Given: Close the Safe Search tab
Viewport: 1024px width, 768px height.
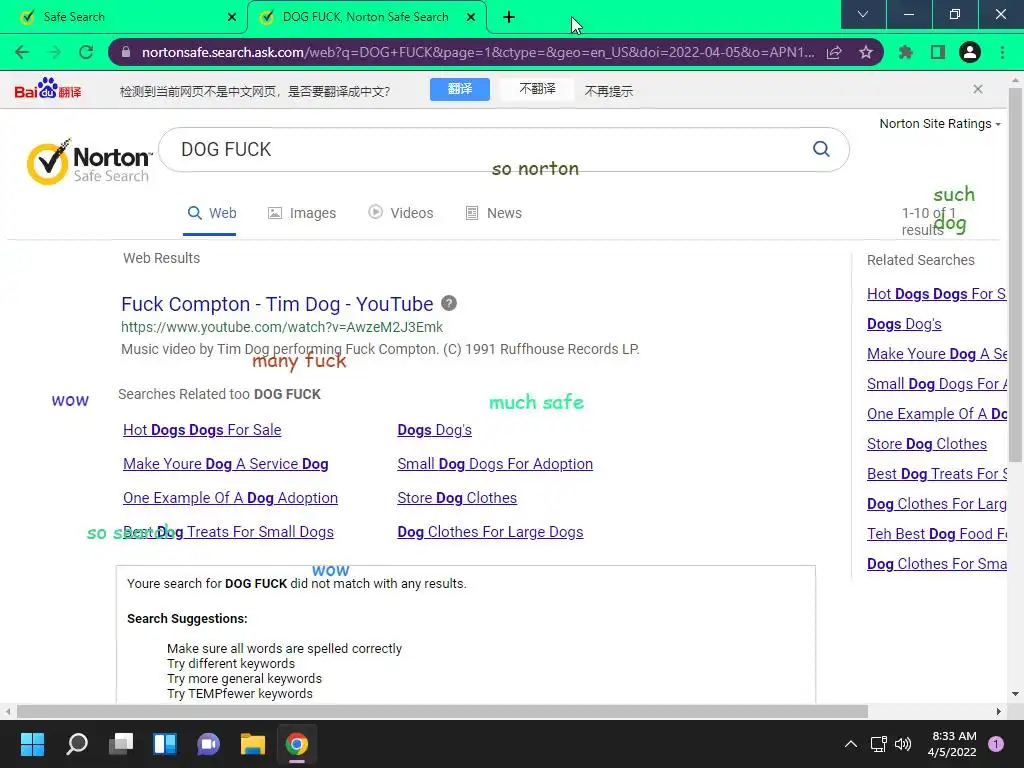Looking at the screenshot, I should pos(232,17).
